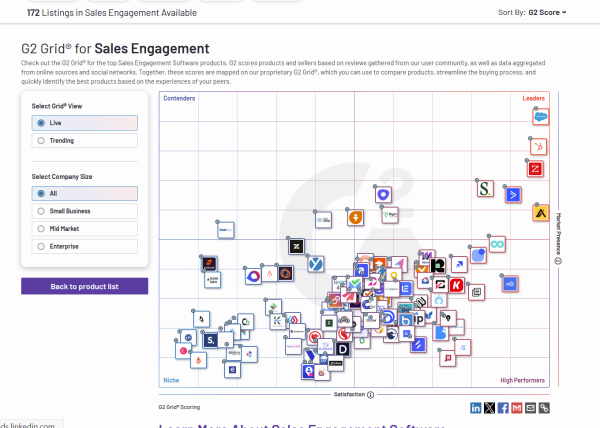The width and height of the screenshot is (600, 428).
Task: Copy the grid link with the chain icon
Action: [544, 408]
